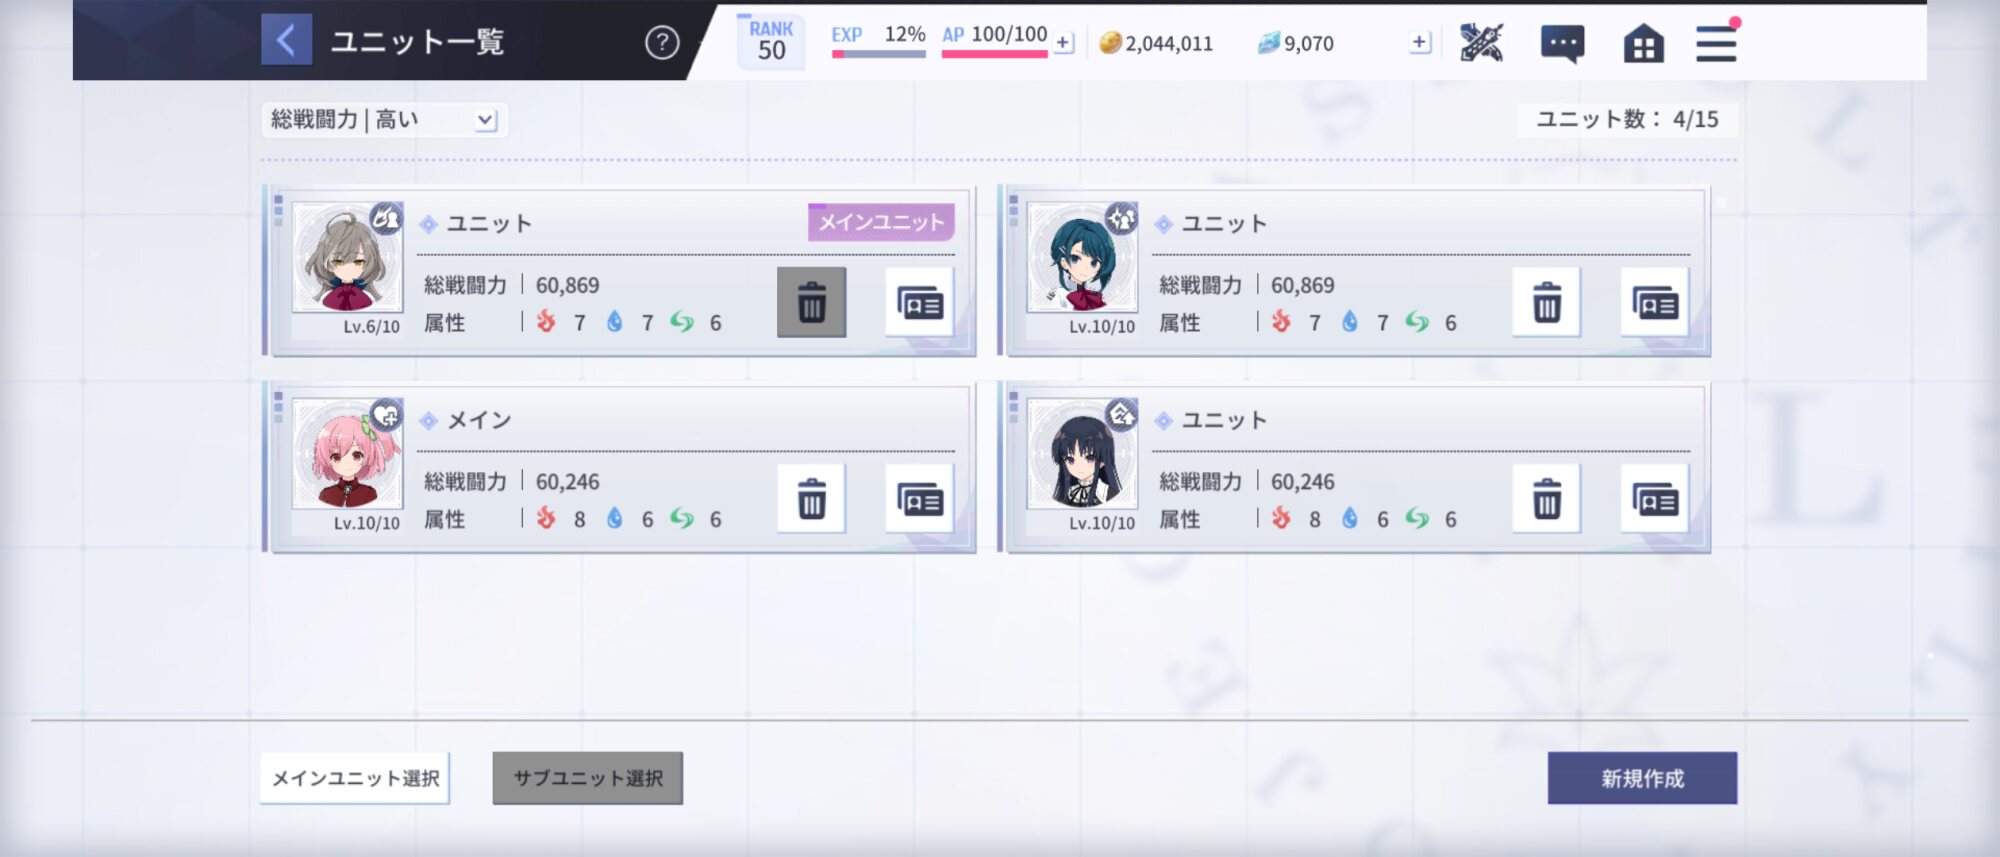
Task: Add AP with the plus button
Action: coord(1064,43)
